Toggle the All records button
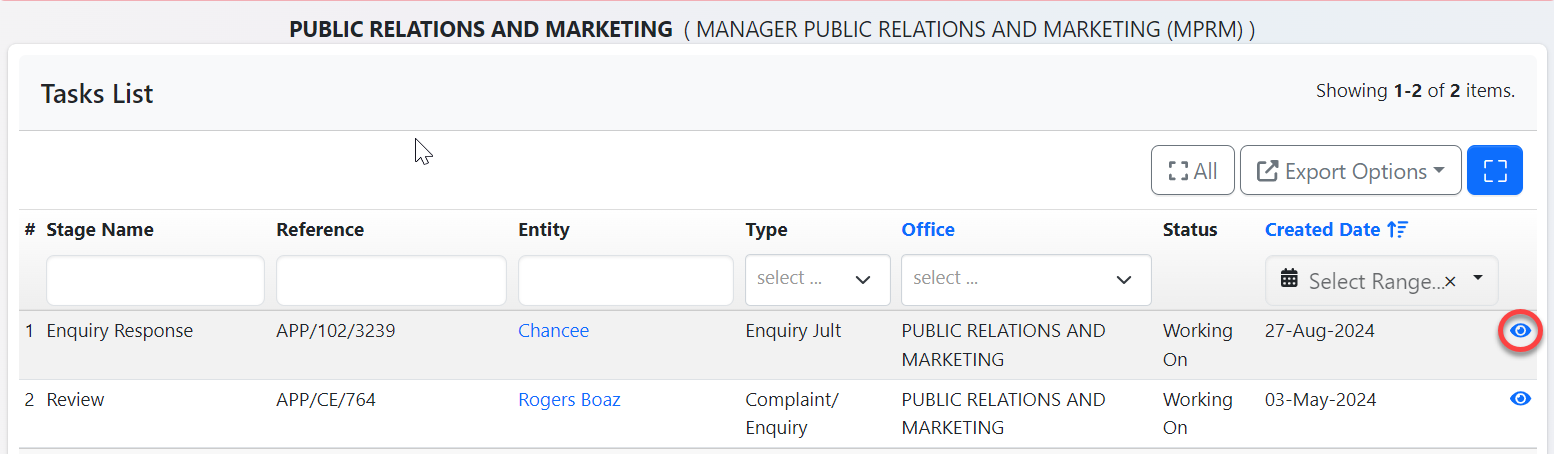1554x454 pixels. [1192, 171]
